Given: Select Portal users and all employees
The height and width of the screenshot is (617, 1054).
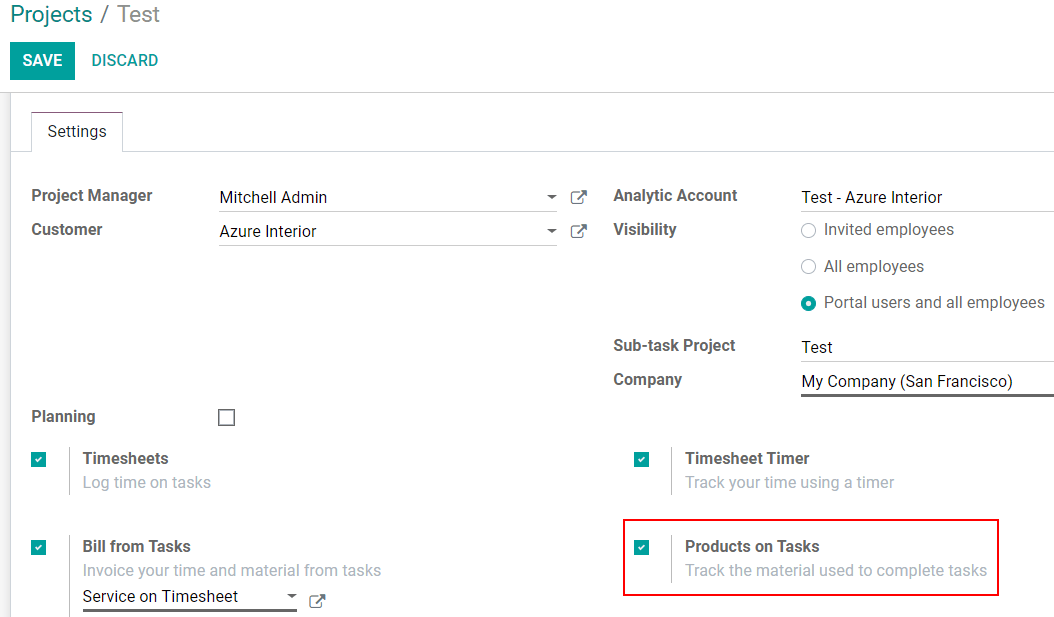Looking at the screenshot, I should coord(809,303).
